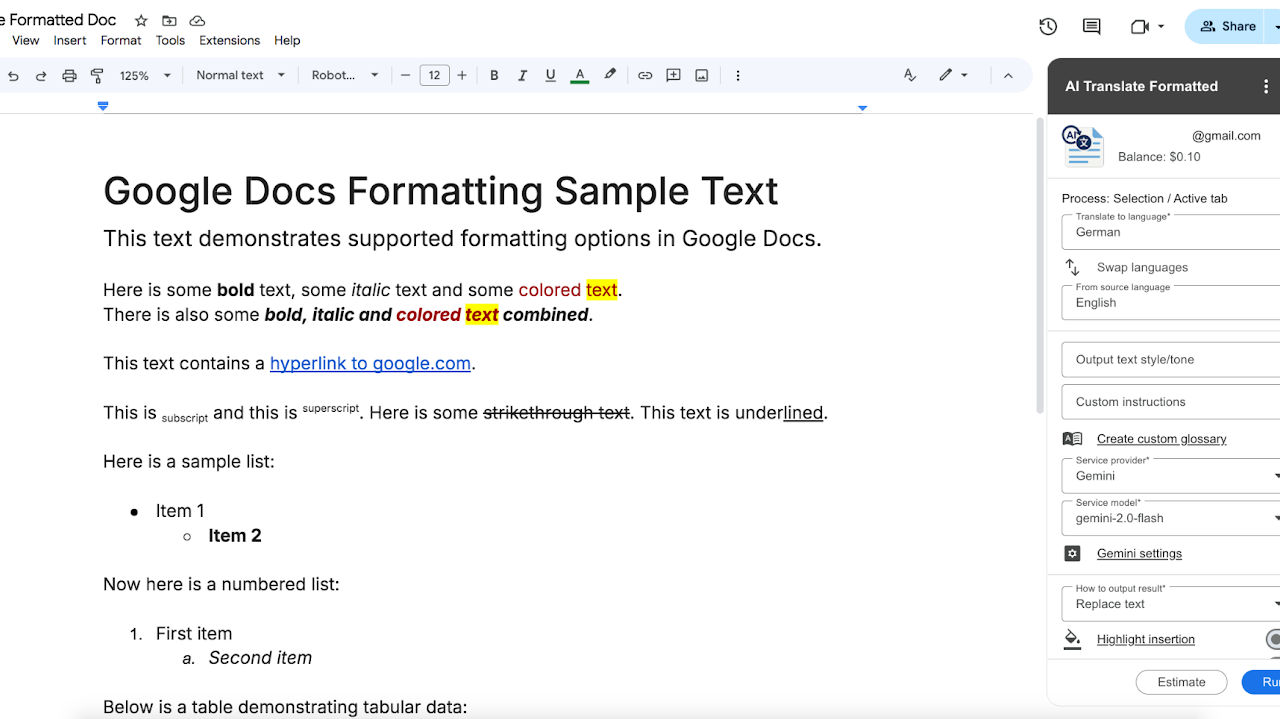Click the Highlight insertion paint bucket icon

point(1072,640)
